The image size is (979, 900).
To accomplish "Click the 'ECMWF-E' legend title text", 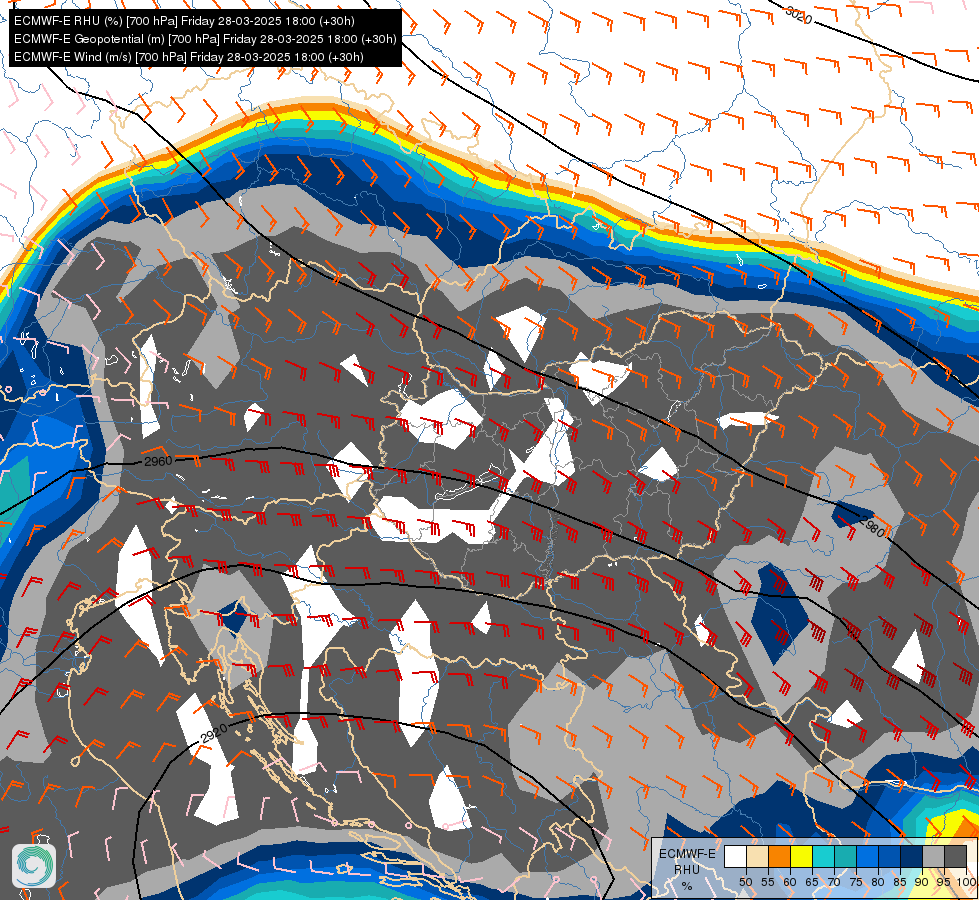I will [687, 854].
